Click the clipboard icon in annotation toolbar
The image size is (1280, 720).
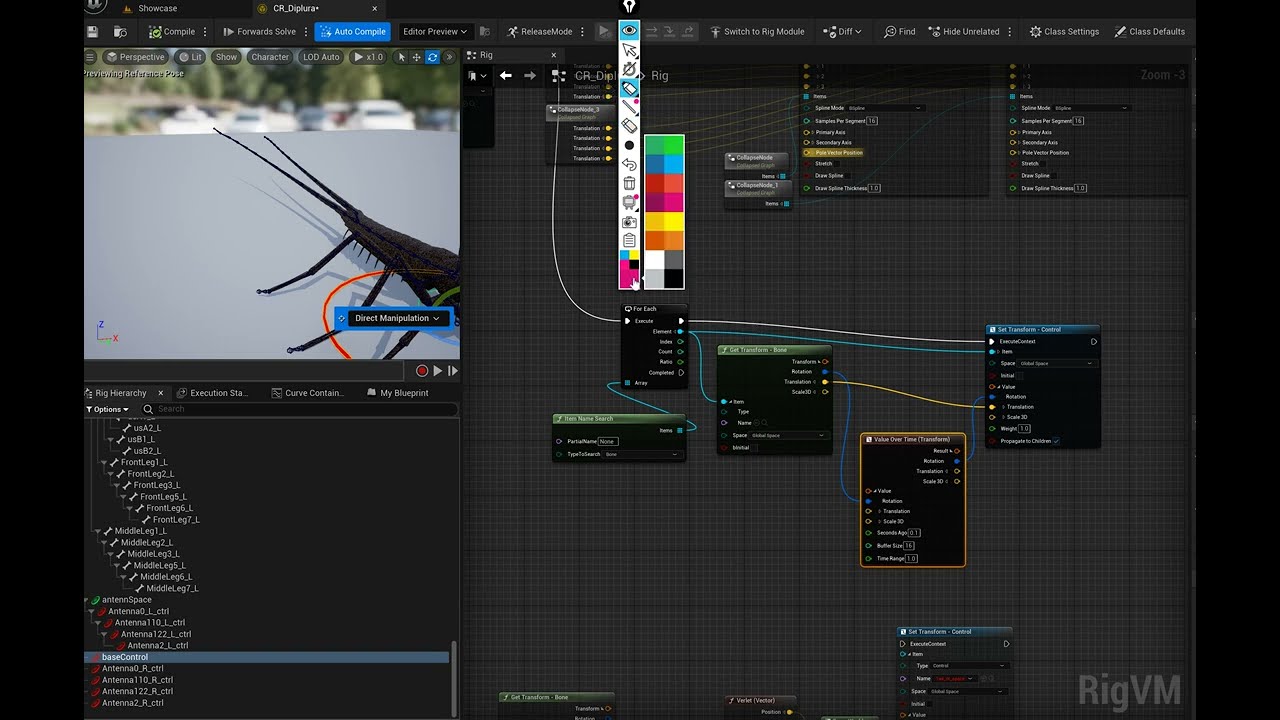(x=629, y=240)
